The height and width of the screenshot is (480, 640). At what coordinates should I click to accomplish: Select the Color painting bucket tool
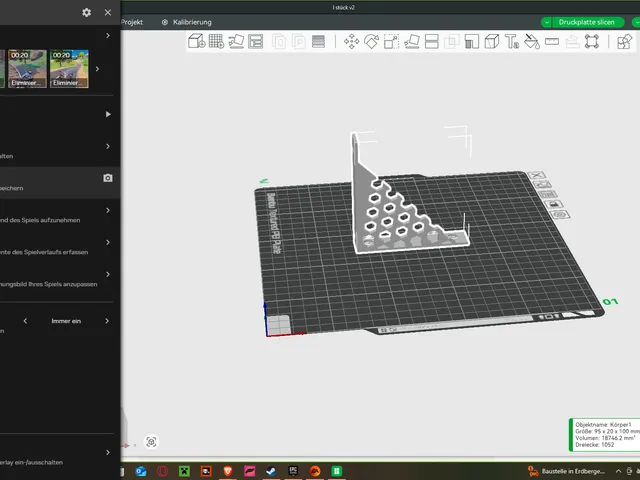tap(532, 42)
